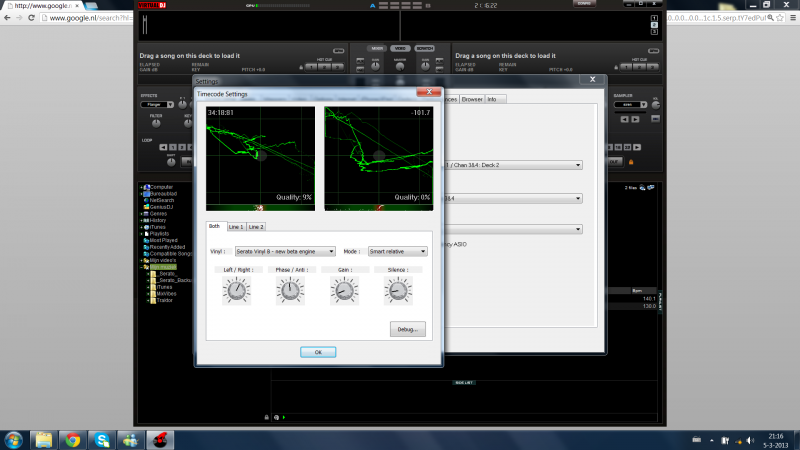Open Skype from the taskbar

[x=102, y=438]
